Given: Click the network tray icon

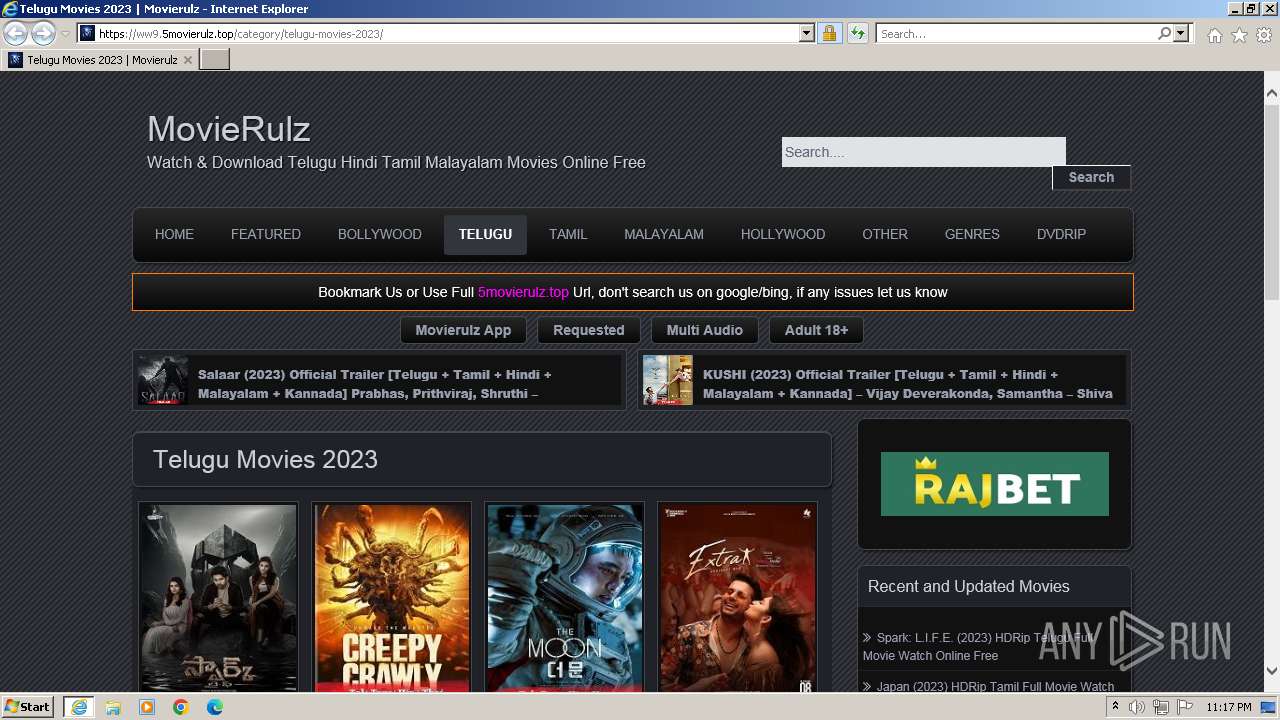Looking at the screenshot, I should click(1161, 707).
